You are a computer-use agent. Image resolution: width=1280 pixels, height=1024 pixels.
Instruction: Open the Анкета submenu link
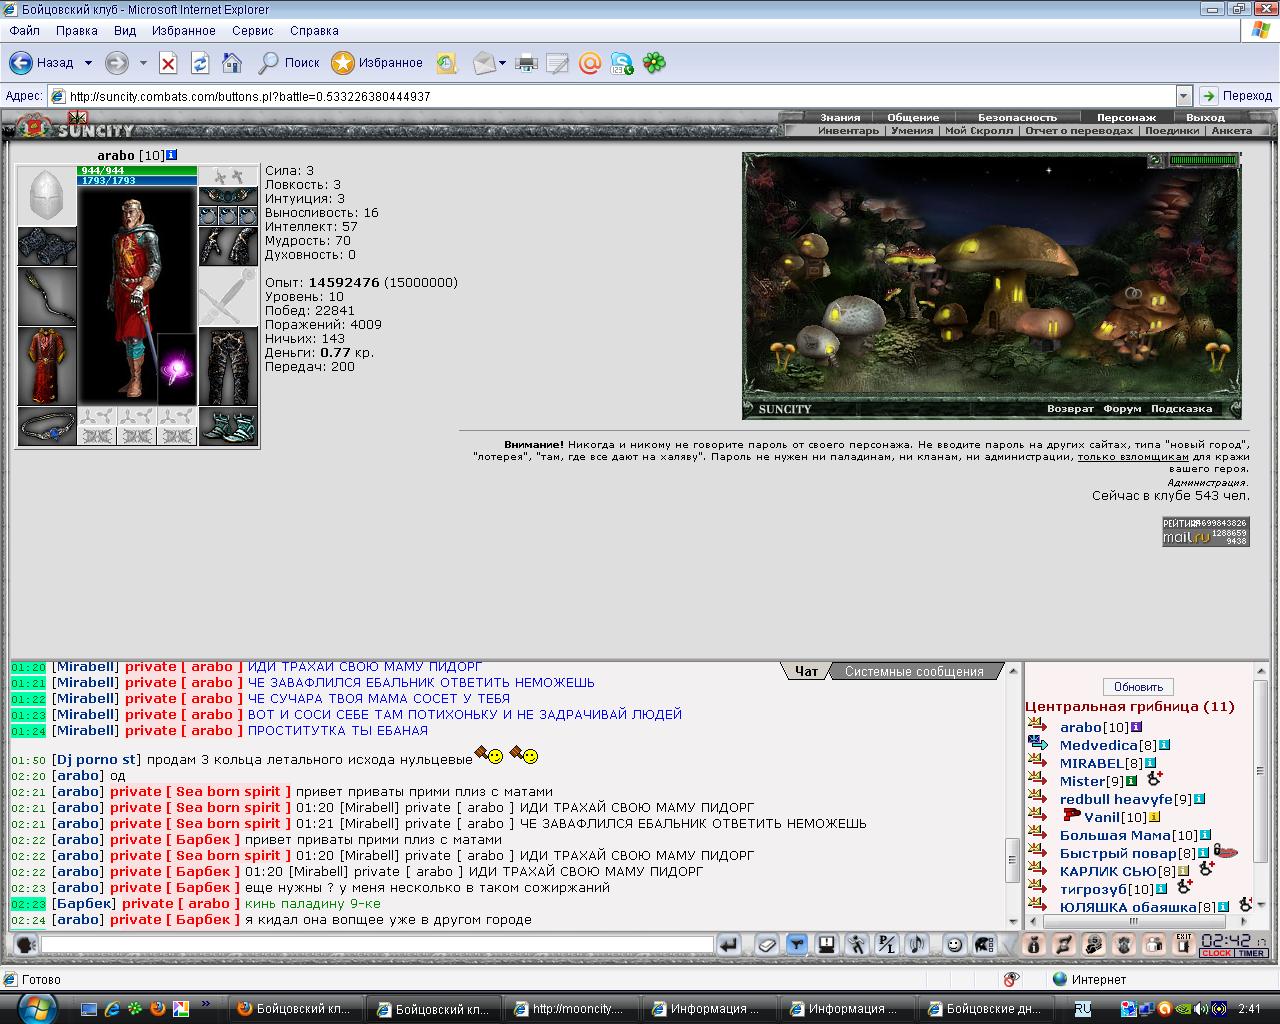click(1231, 130)
